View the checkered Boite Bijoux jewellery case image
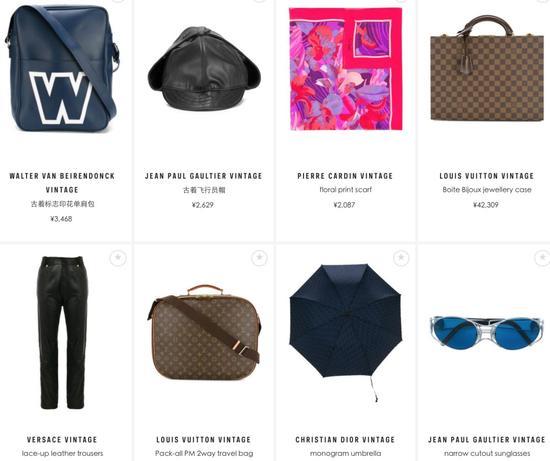The image size is (550, 461). point(487,69)
